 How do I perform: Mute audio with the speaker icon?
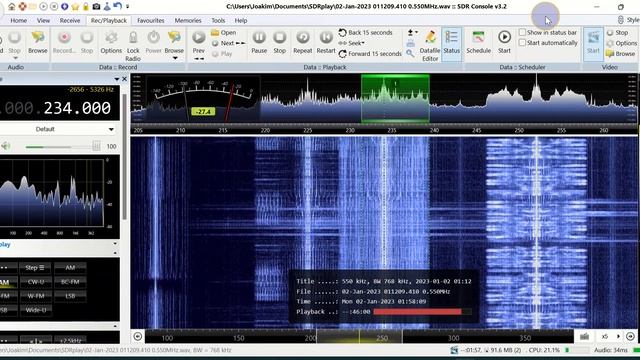click(5, 146)
